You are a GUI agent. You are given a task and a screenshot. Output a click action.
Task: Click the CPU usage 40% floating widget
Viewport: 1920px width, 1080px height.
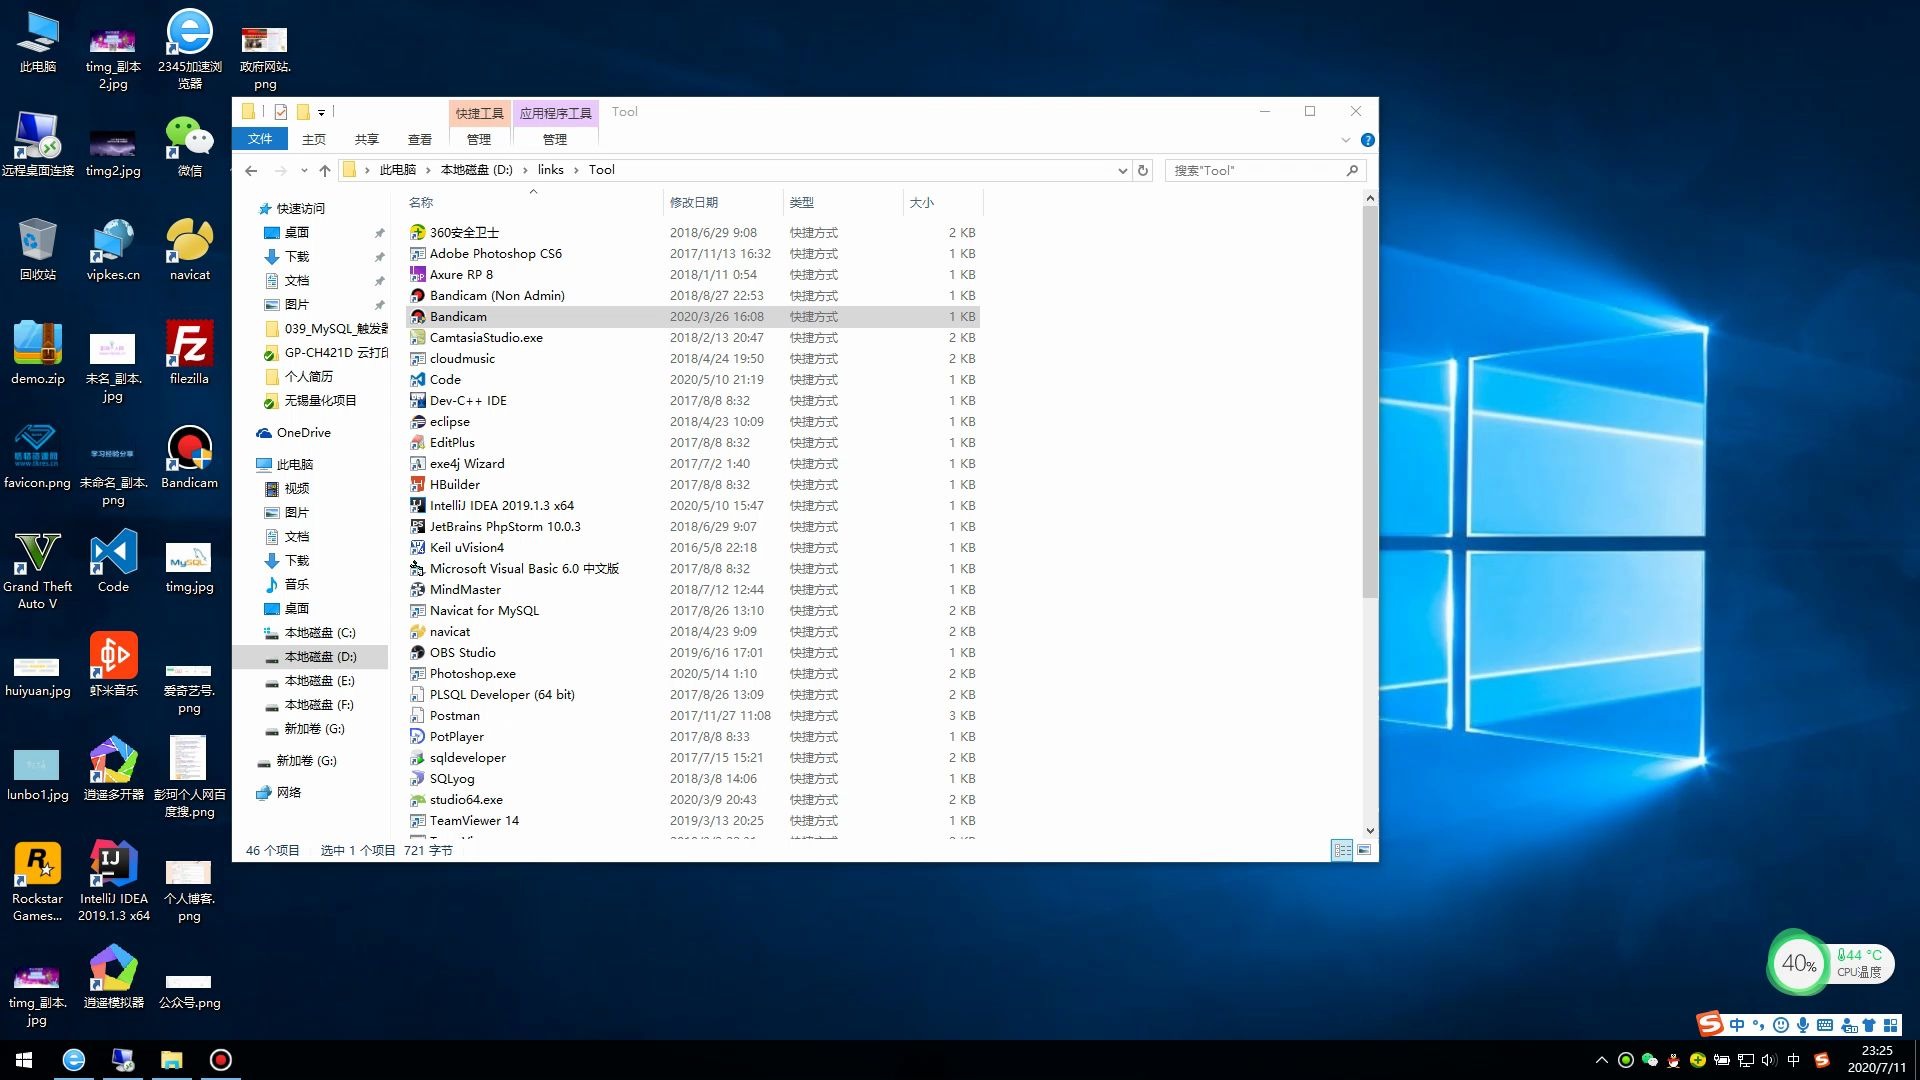(1798, 963)
